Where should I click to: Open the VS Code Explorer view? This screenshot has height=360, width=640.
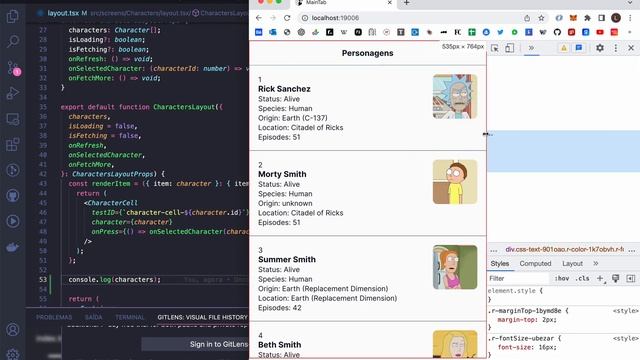pos(13,16)
